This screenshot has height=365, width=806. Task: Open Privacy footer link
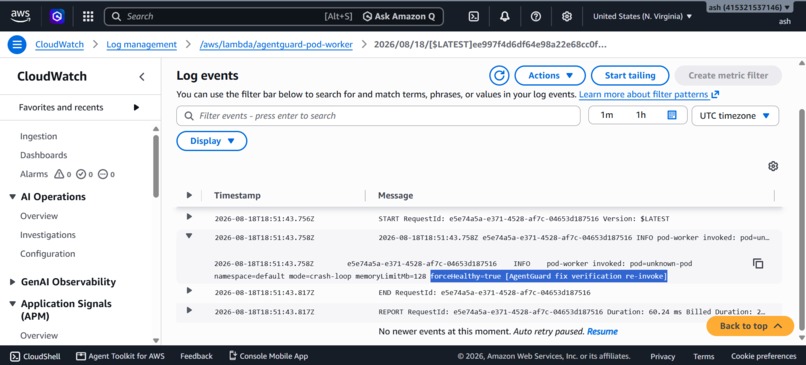pos(663,356)
